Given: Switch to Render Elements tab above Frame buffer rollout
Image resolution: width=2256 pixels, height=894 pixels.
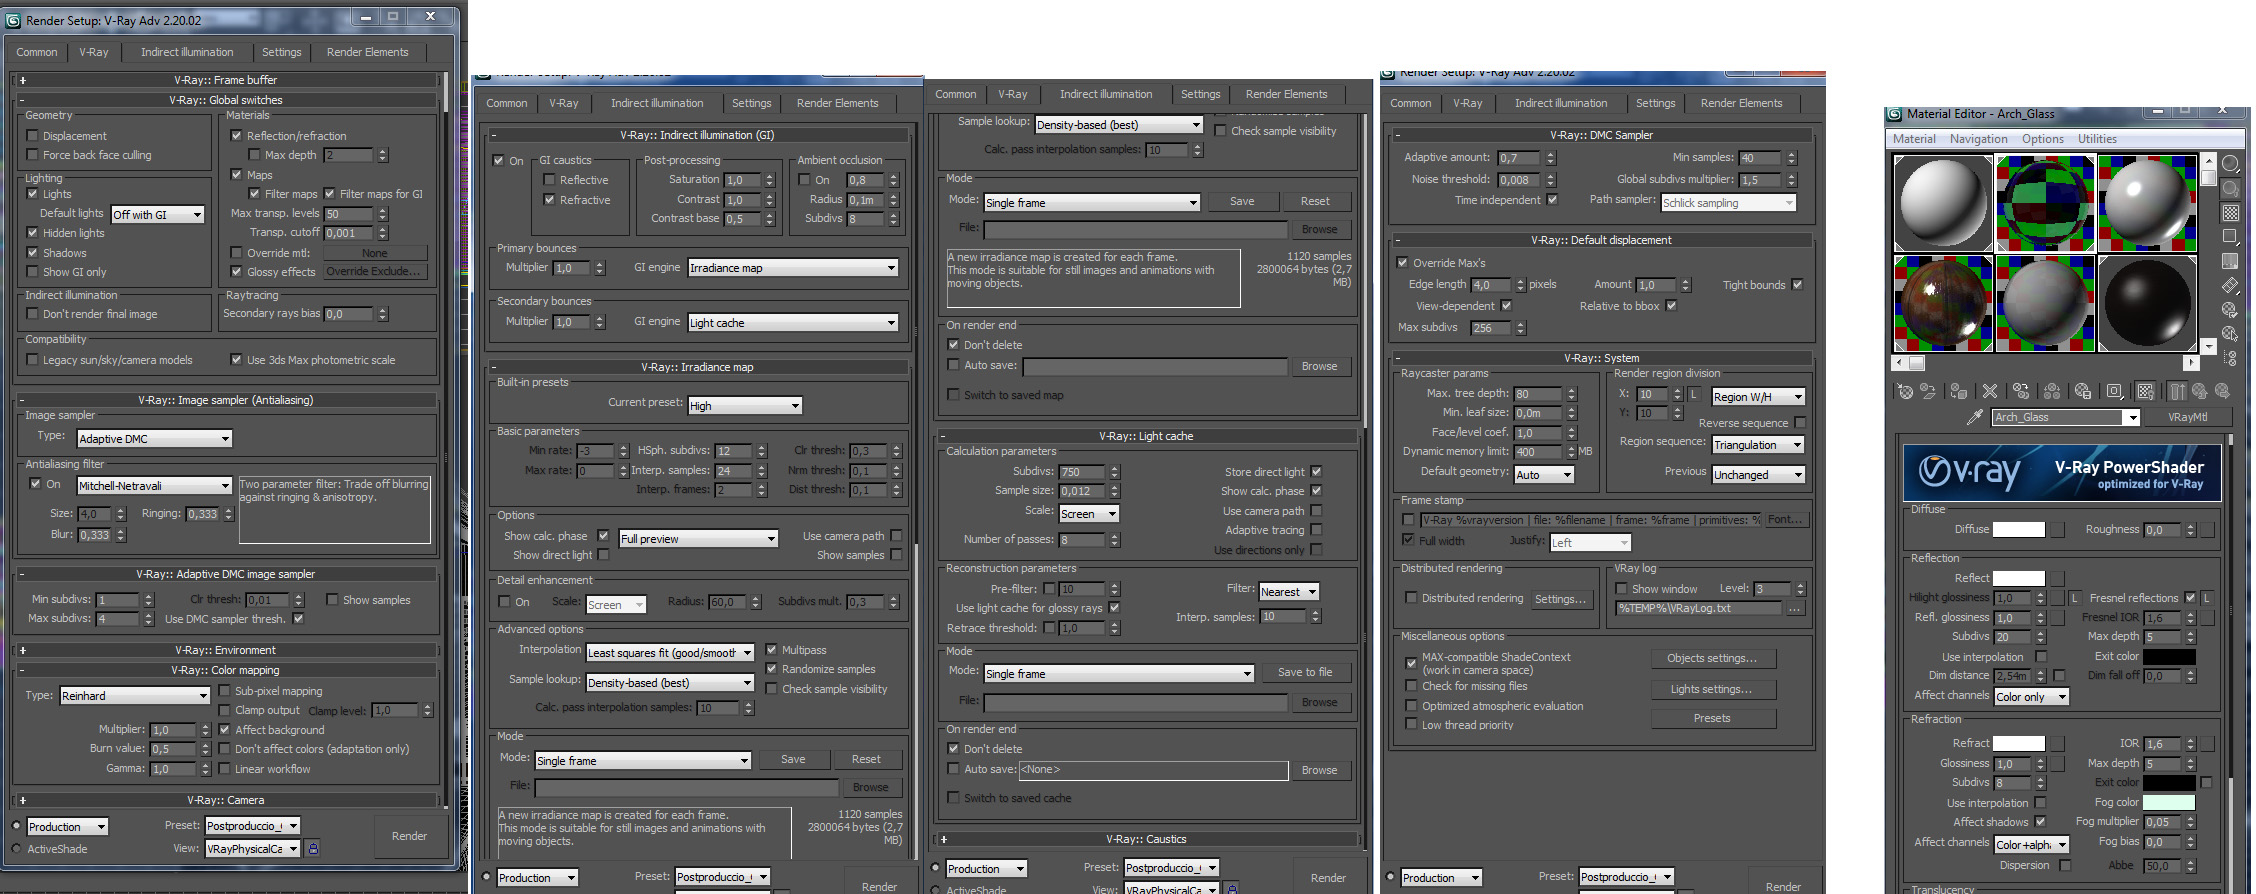Looking at the screenshot, I should 367,52.
